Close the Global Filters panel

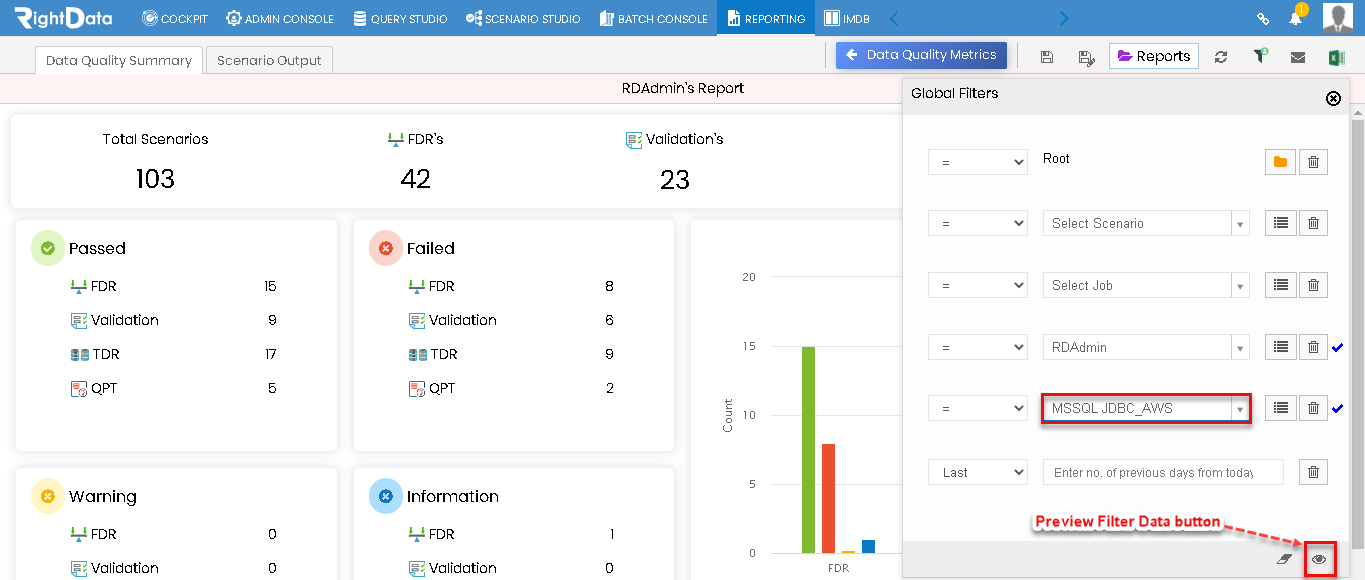(1333, 98)
